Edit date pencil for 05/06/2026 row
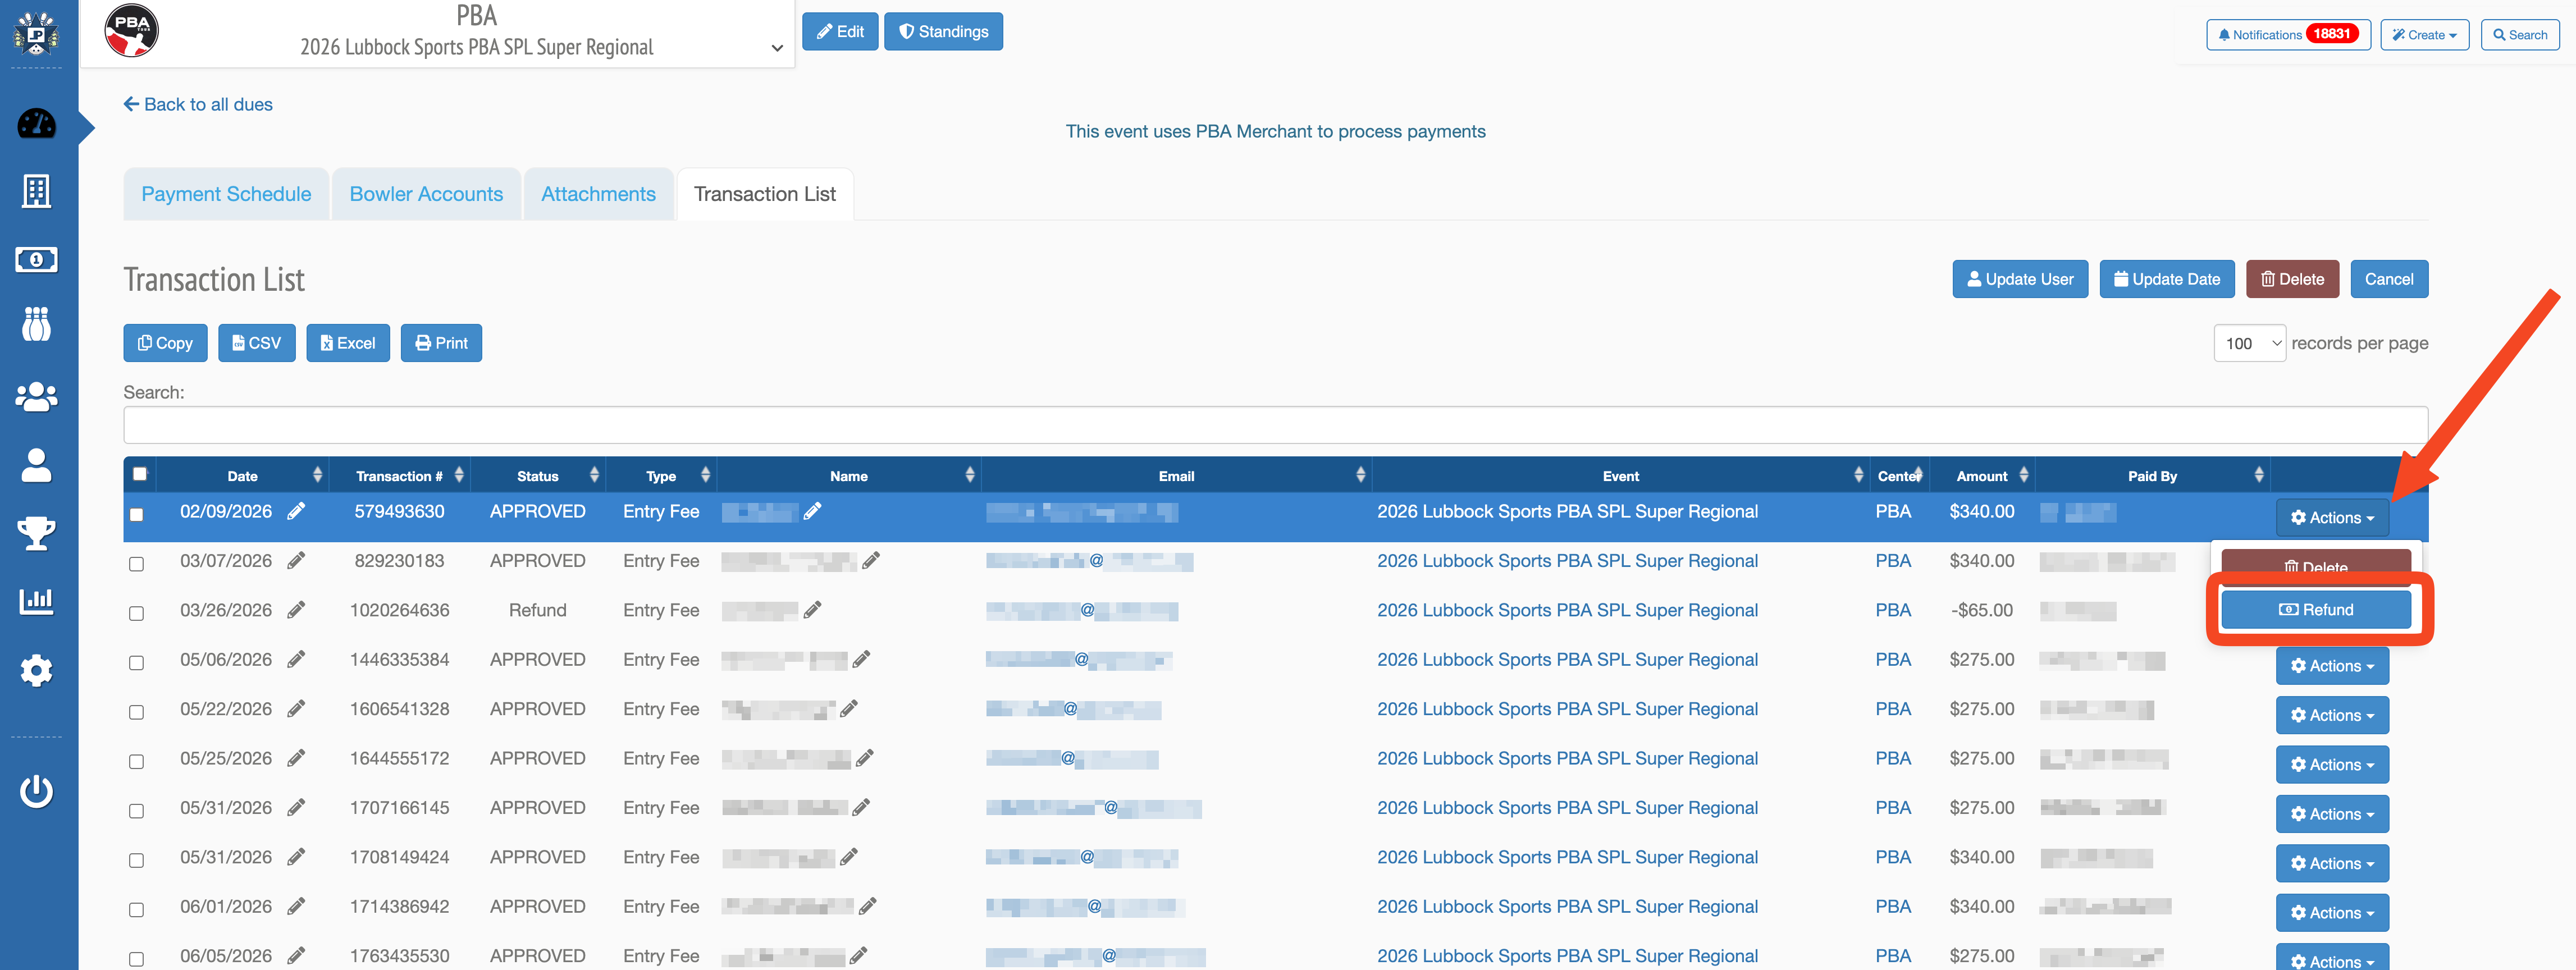The height and width of the screenshot is (970, 2576). coord(296,660)
